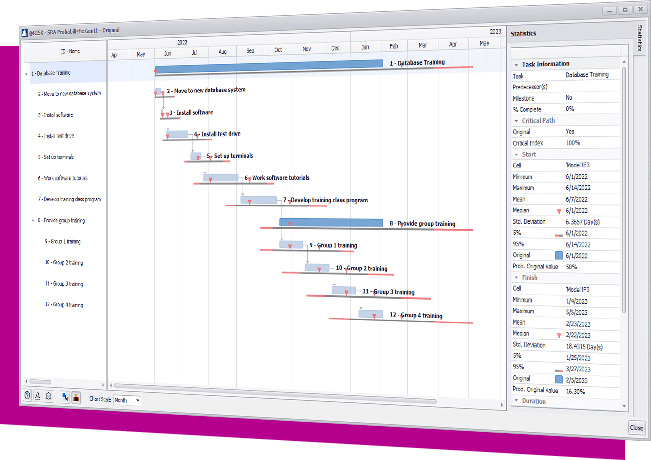
Task: Click the Gantt bar for 5 - Set up terminals
Action: (196, 156)
